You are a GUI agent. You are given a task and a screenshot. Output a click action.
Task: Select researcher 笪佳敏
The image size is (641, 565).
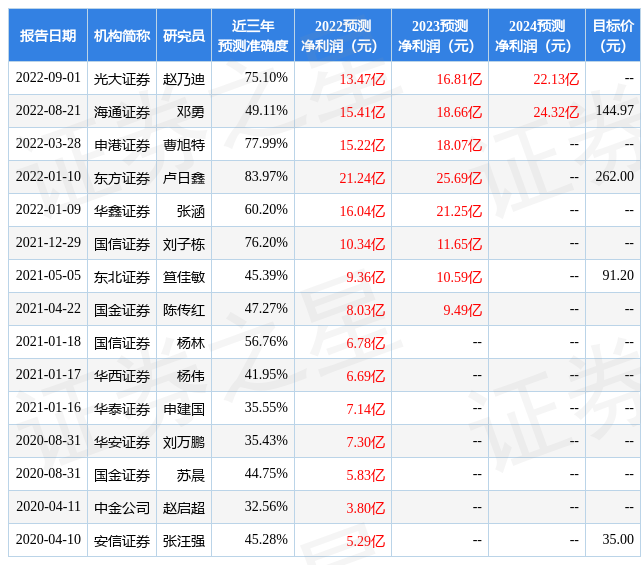pos(184,278)
